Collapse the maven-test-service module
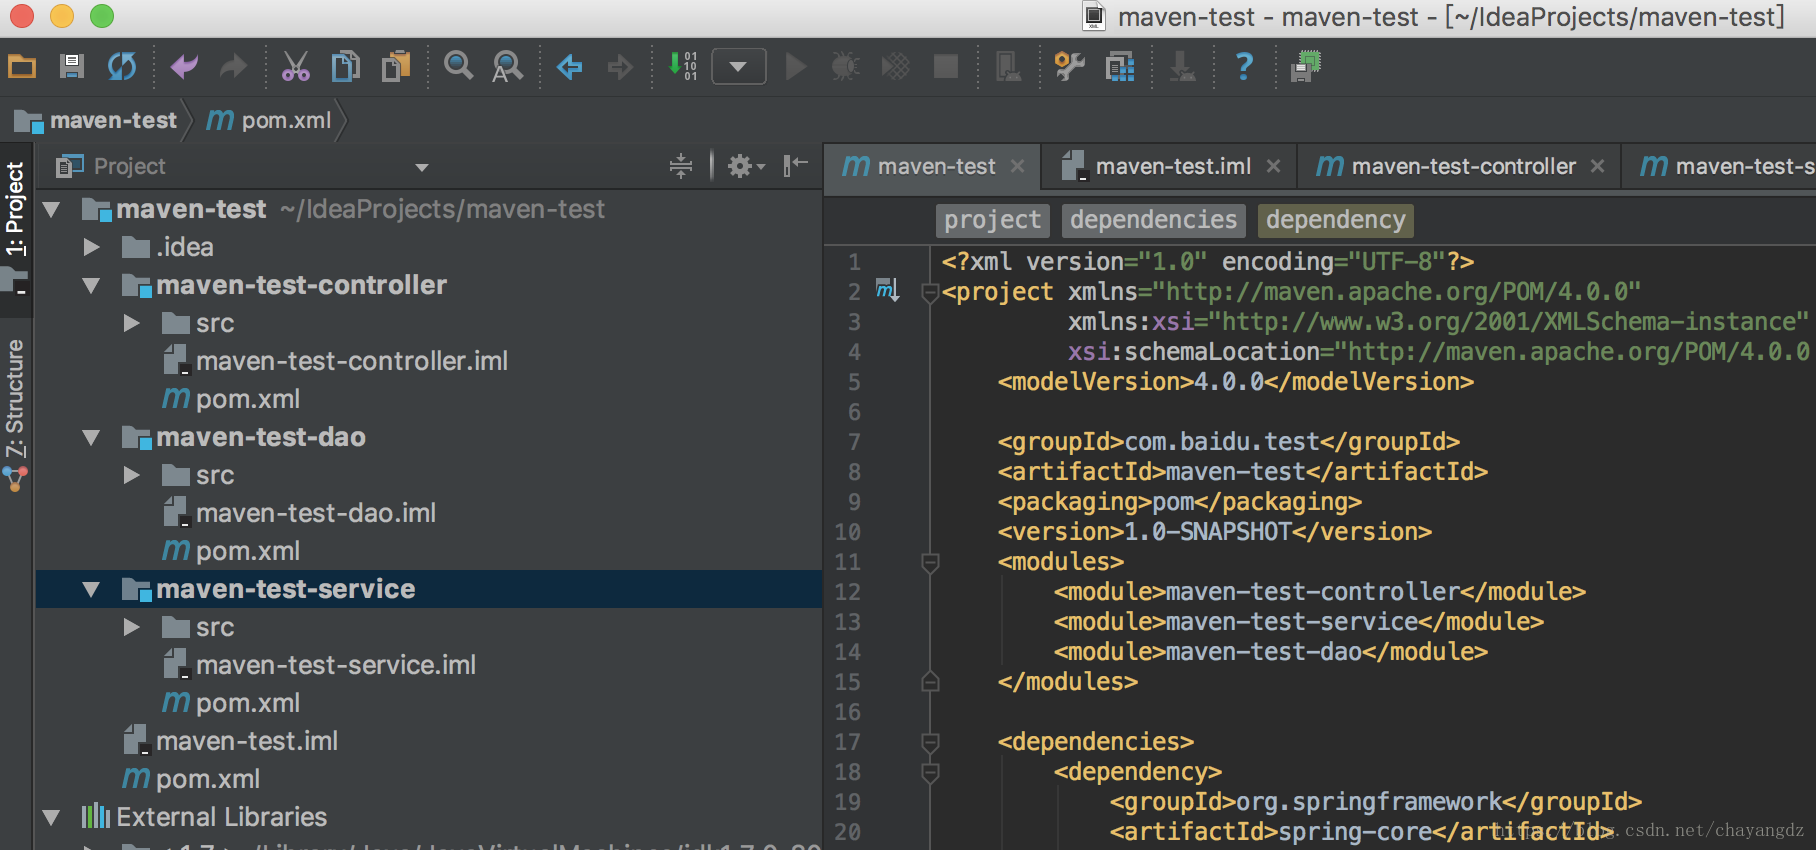Screen dimensions: 1816x850 pos(92,590)
